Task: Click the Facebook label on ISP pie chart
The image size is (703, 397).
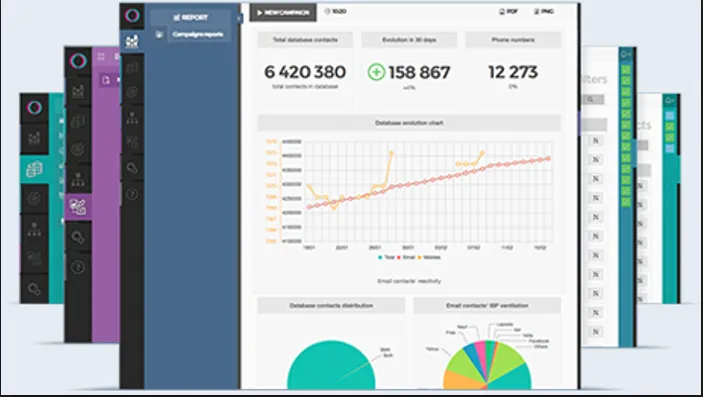Action: (538, 341)
